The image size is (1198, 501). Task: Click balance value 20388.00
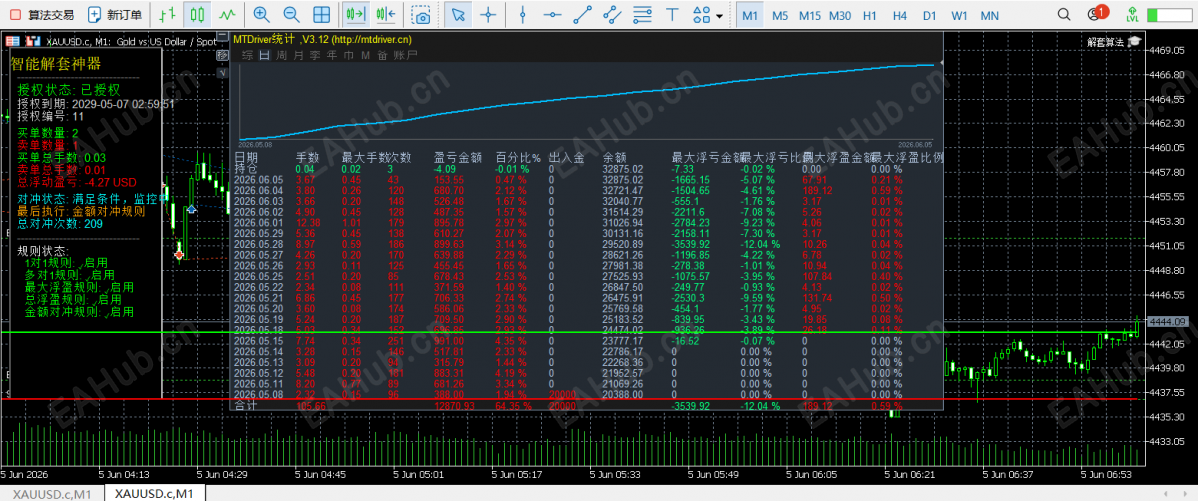pos(623,394)
